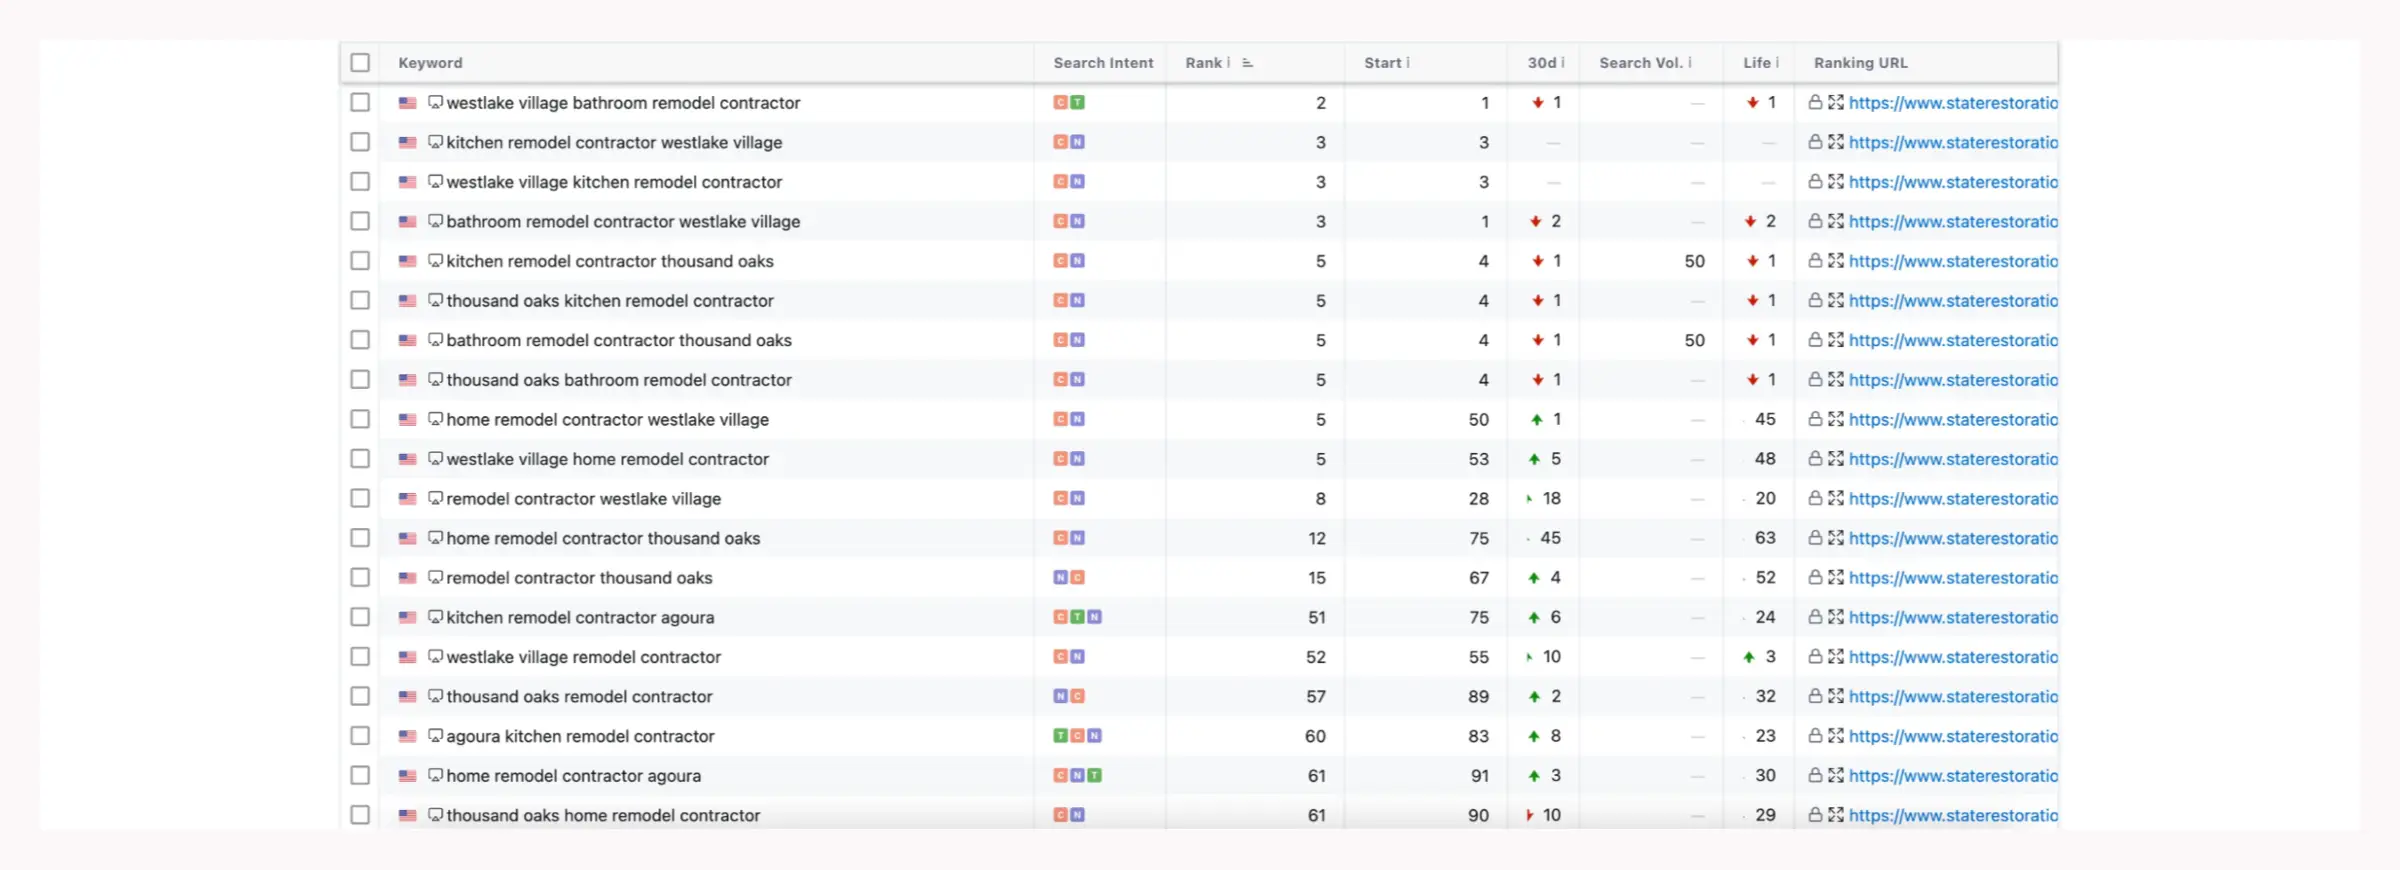The height and width of the screenshot is (870, 2400).
Task: Click the desktop icon beside 'remodel contractor westlake village'
Action: point(435,498)
